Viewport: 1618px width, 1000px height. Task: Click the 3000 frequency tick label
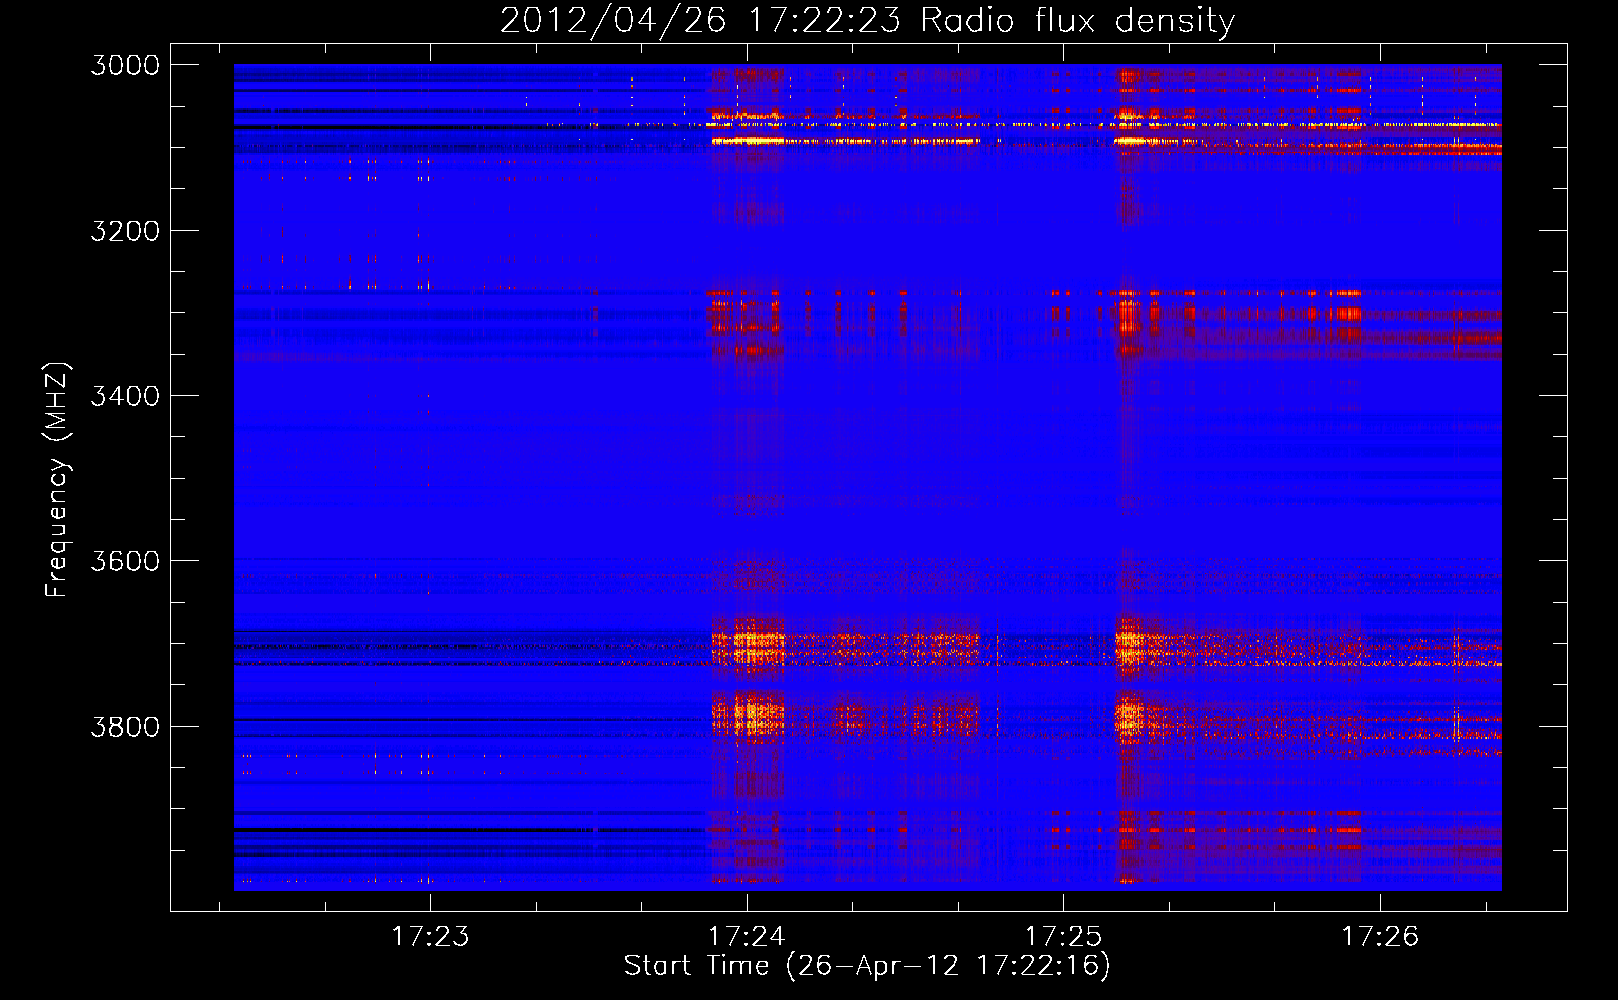point(125,65)
